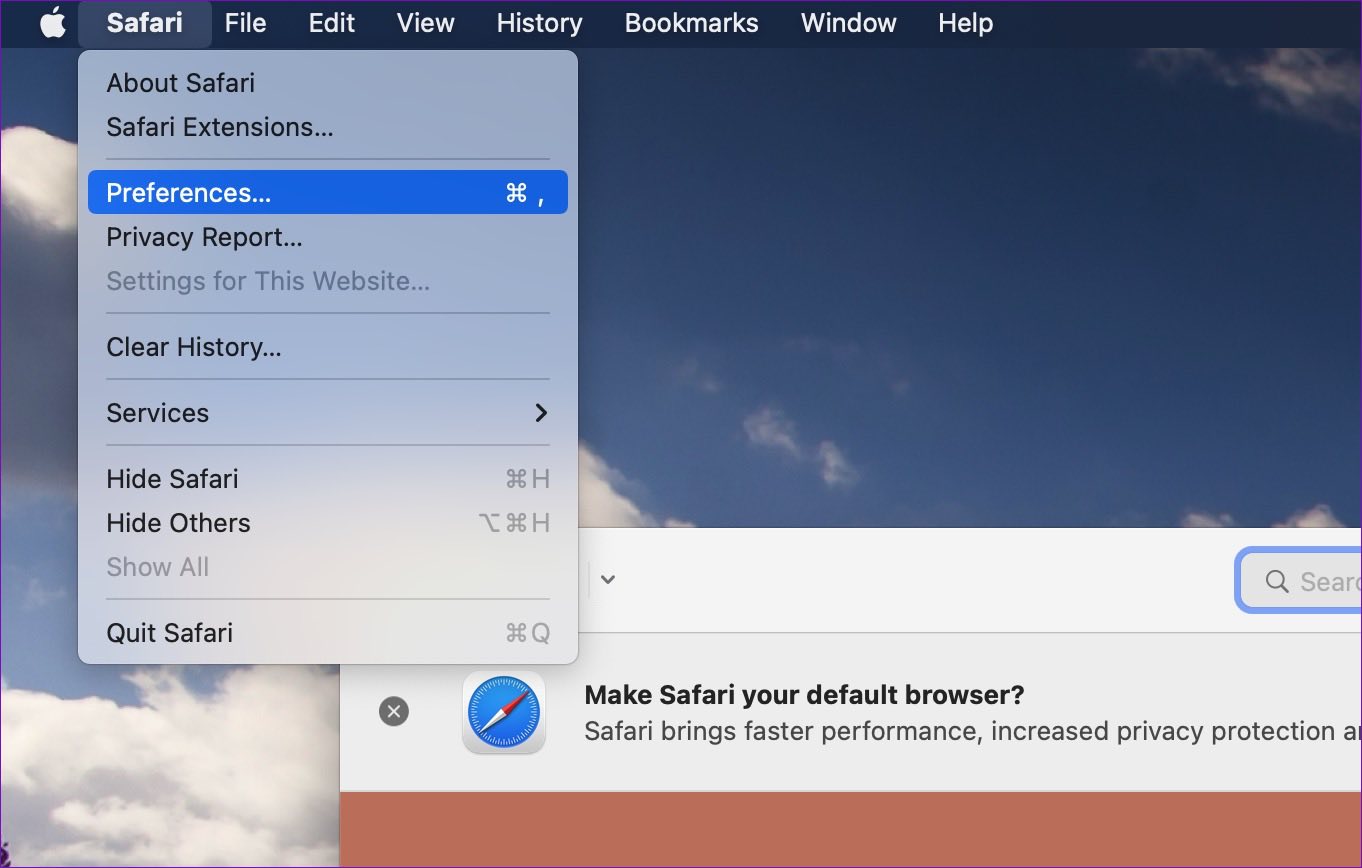Choose Safari Extensions… from the menu
The height and width of the screenshot is (868, 1362).
[x=328, y=127]
